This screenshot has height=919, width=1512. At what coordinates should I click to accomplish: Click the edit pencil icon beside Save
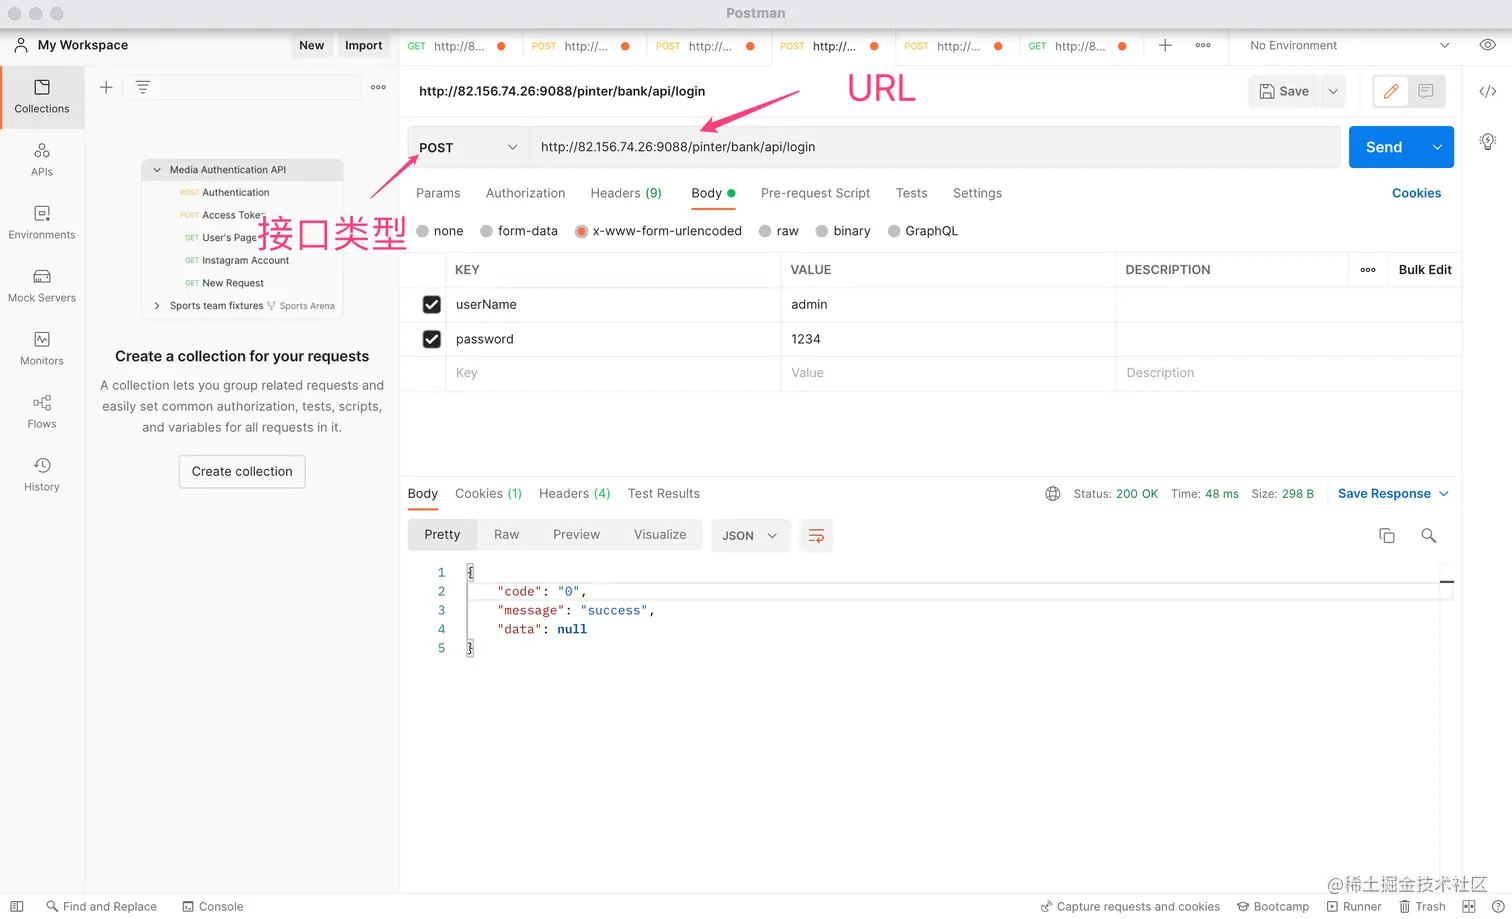pos(1391,91)
